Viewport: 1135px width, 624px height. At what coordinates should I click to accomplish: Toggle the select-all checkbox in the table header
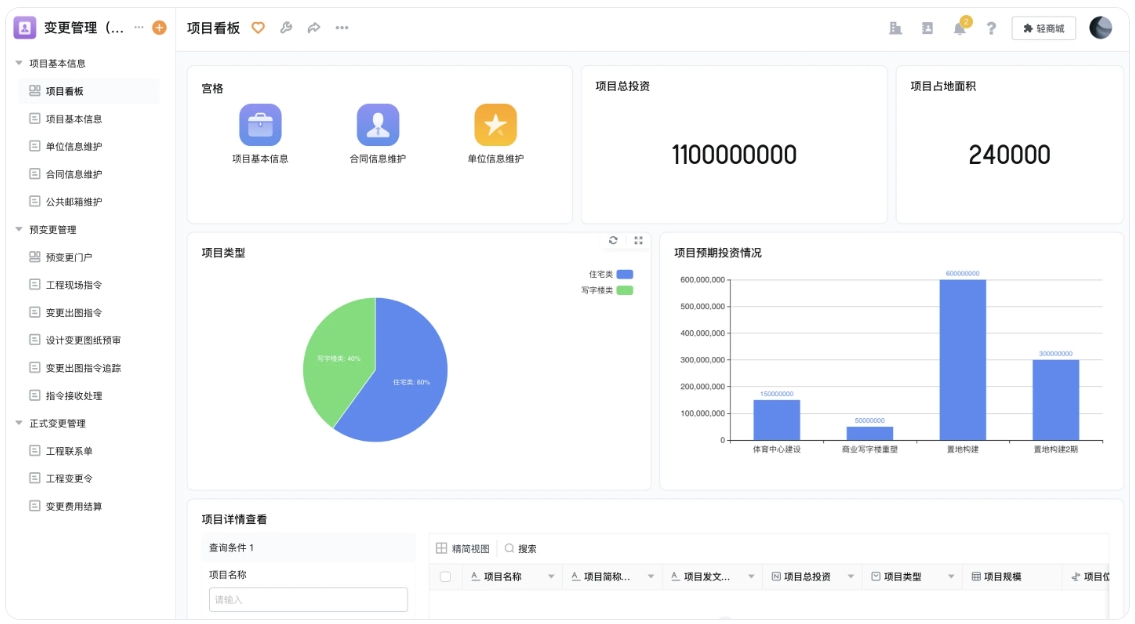coord(443,575)
